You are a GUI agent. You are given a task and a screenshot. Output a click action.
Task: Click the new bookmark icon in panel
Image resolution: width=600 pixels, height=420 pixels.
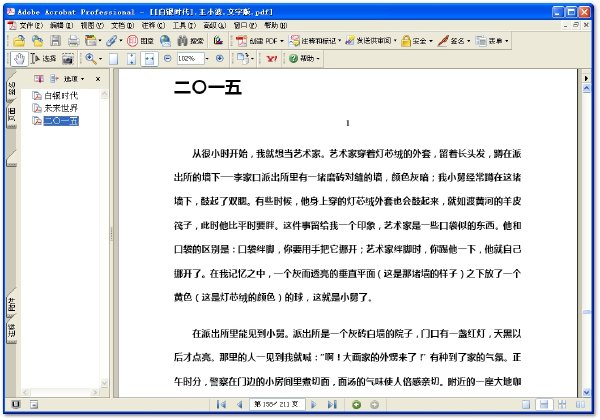click(39, 79)
